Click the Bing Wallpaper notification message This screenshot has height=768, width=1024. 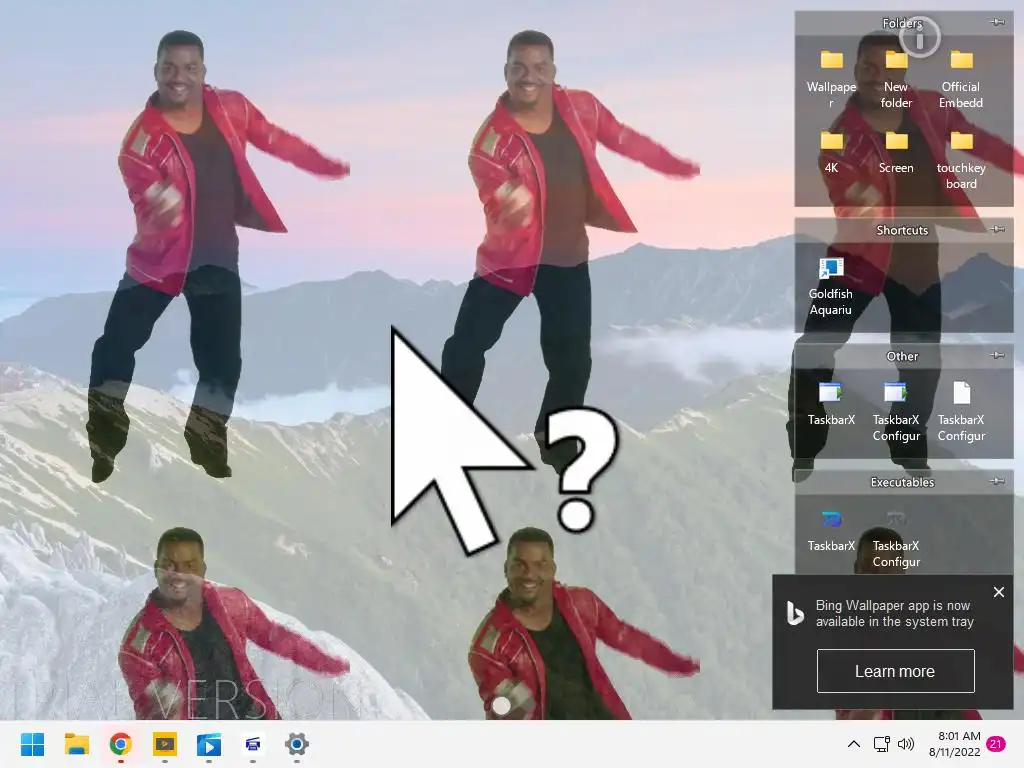tap(894, 613)
